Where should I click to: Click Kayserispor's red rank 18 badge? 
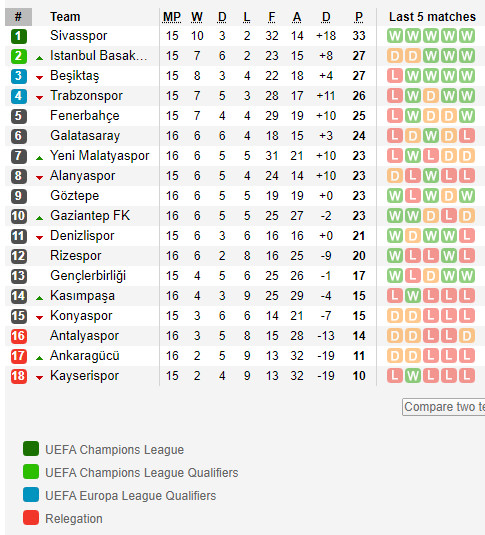point(18,376)
